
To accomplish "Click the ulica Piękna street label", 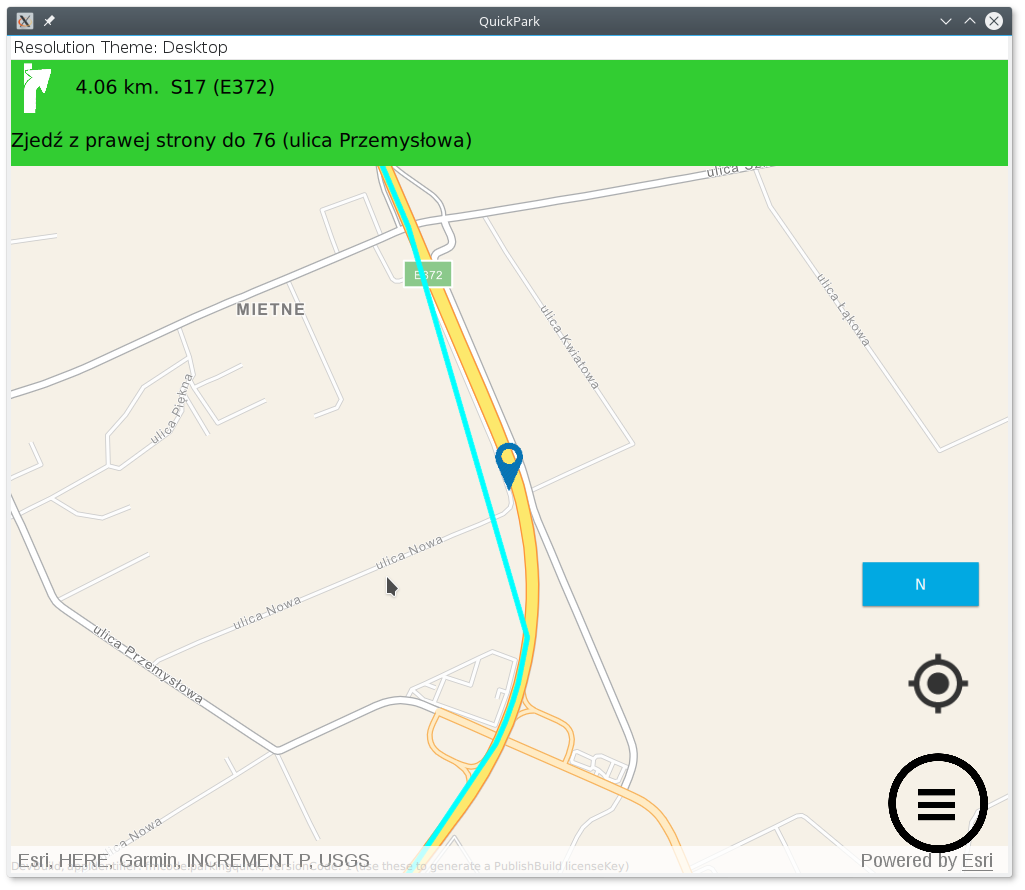I will tap(172, 409).
